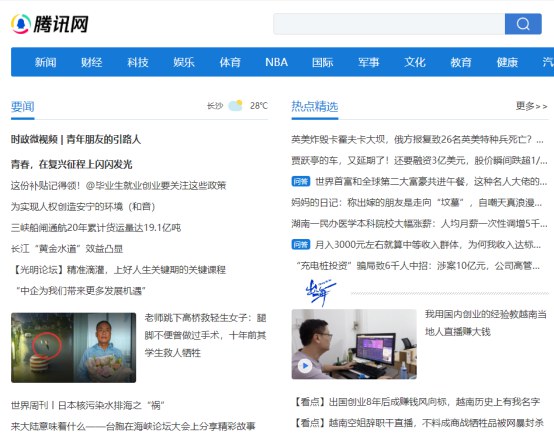Open 世界周刊 日本核污染水排海 article
The width and height of the screenshot is (554, 436).
pyautogui.click(x=88, y=405)
